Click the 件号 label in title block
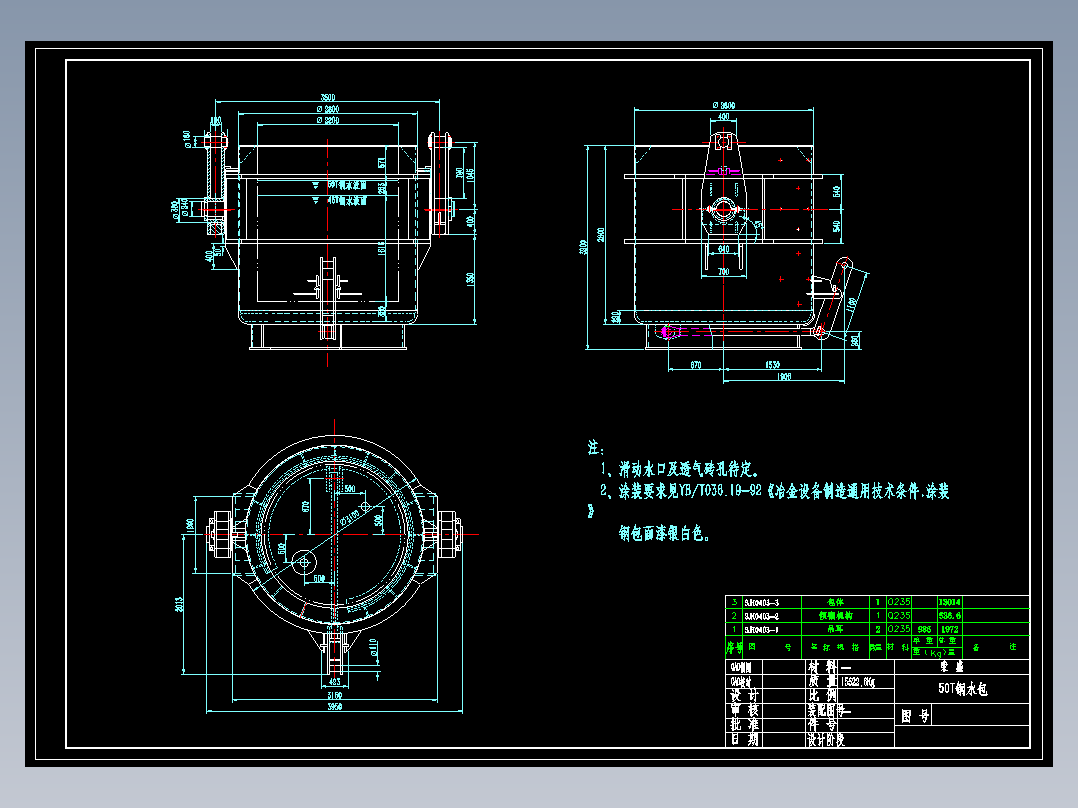The width and height of the screenshot is (1078, 808). [822, 725]
